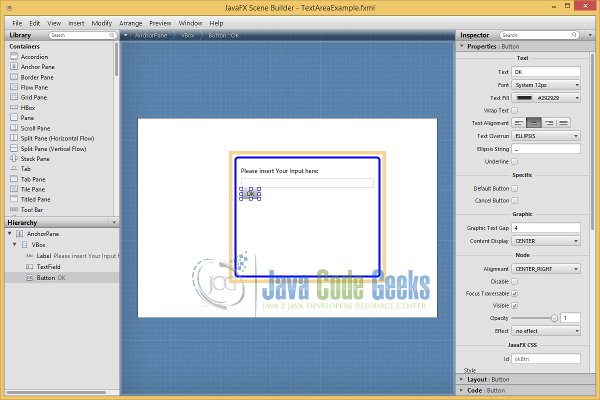The image size is (600, 400).
Task: Open the Hierarchy panel options arrow
Action: tap(114, 222)
